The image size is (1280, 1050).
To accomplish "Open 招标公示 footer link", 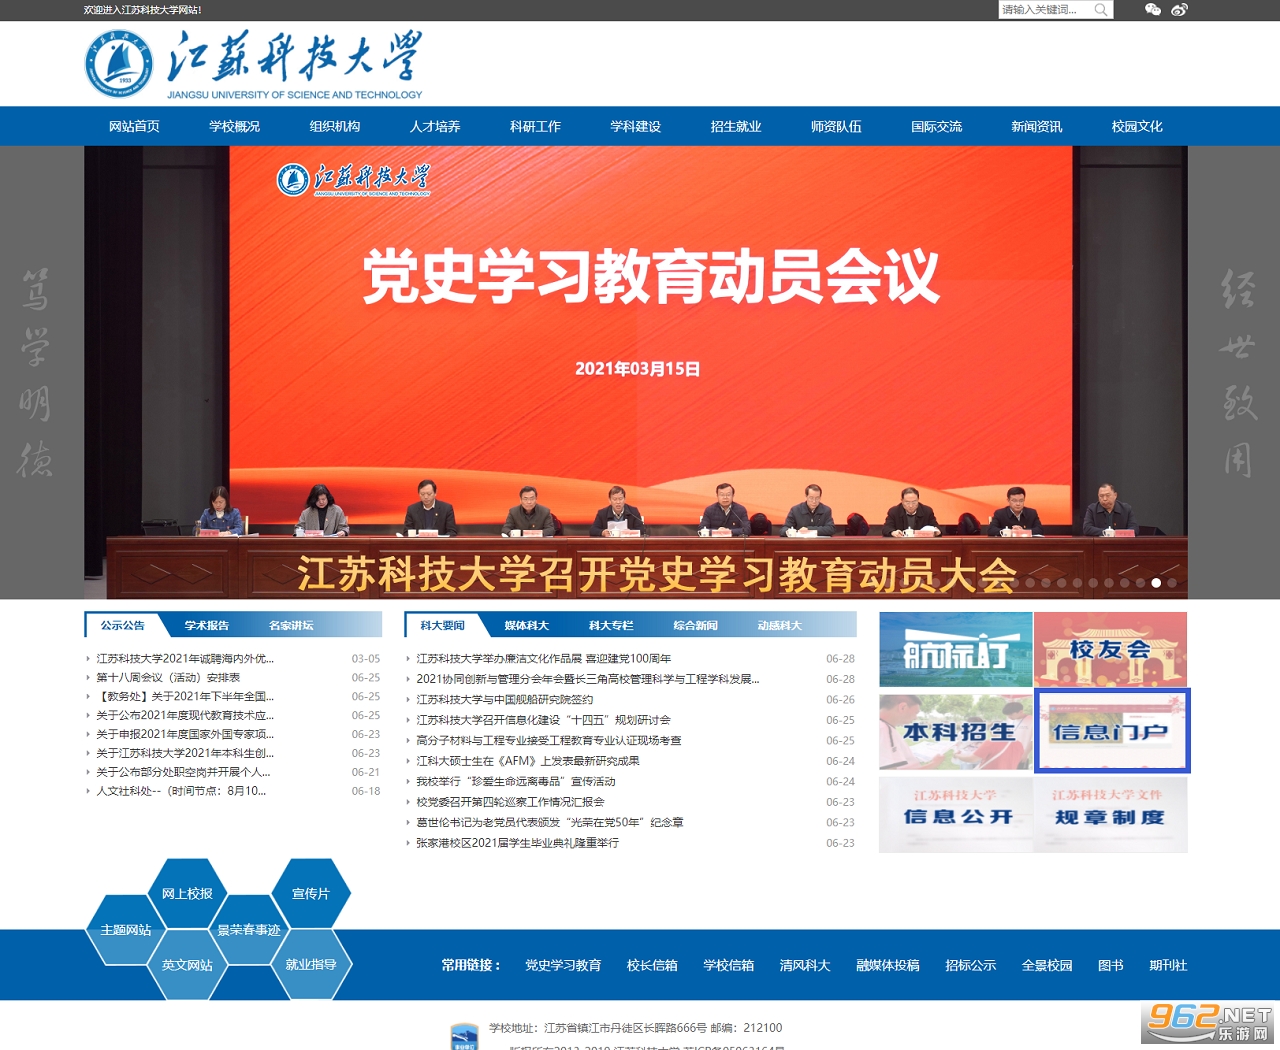I will (970, 965).
